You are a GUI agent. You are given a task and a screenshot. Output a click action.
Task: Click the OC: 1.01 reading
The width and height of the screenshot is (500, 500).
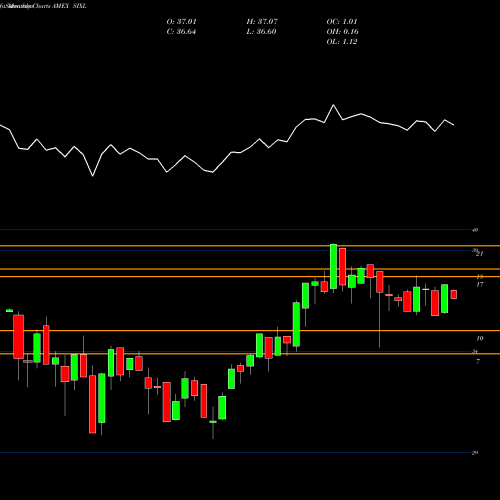point(342,22)
